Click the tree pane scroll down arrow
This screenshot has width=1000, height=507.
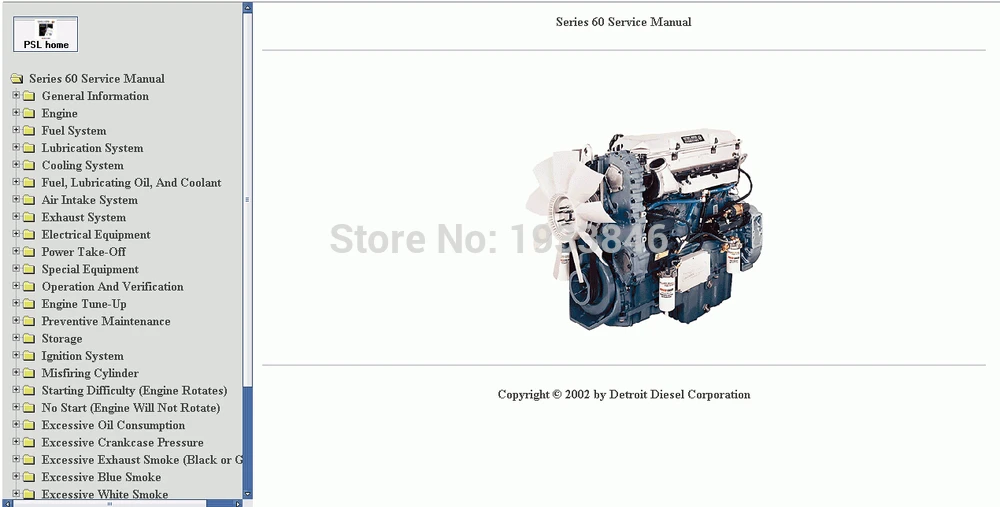pos(247,494)
